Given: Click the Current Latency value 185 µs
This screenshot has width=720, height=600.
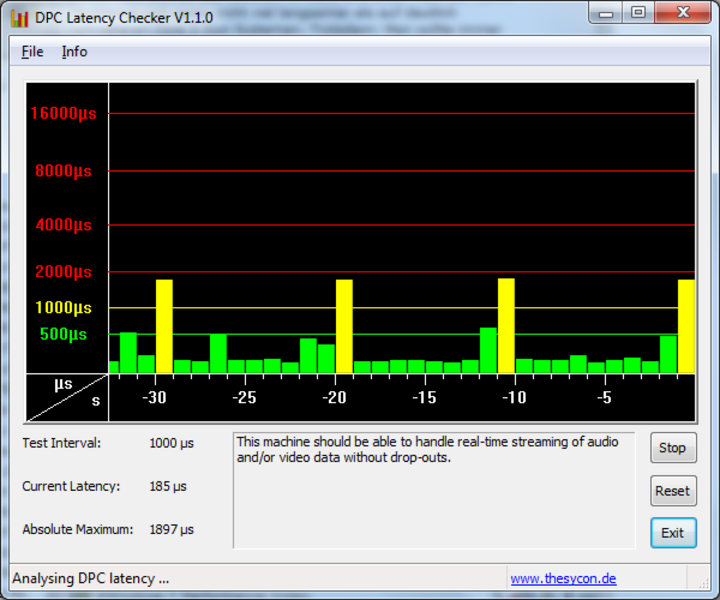Looking at the screenshot, I should [168, 486].
